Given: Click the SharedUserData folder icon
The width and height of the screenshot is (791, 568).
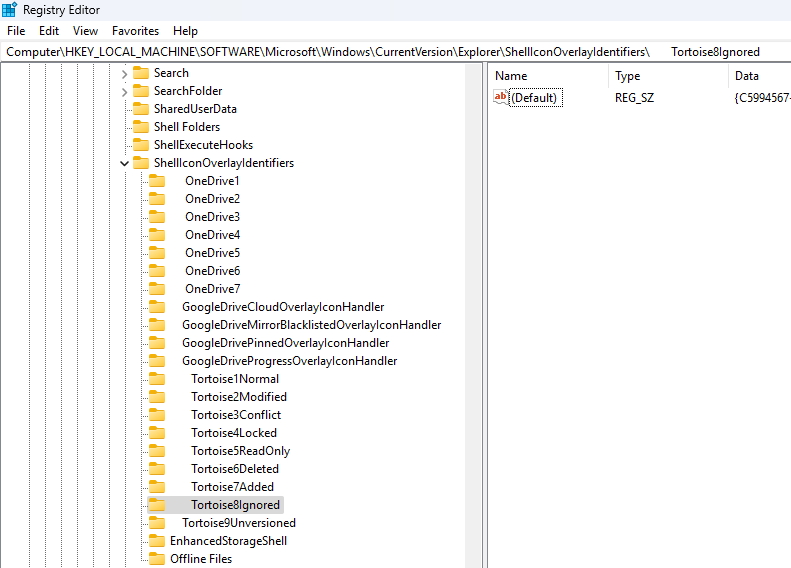Looking at the screenshot, I should pyautogui.click(x=141, y=109).
